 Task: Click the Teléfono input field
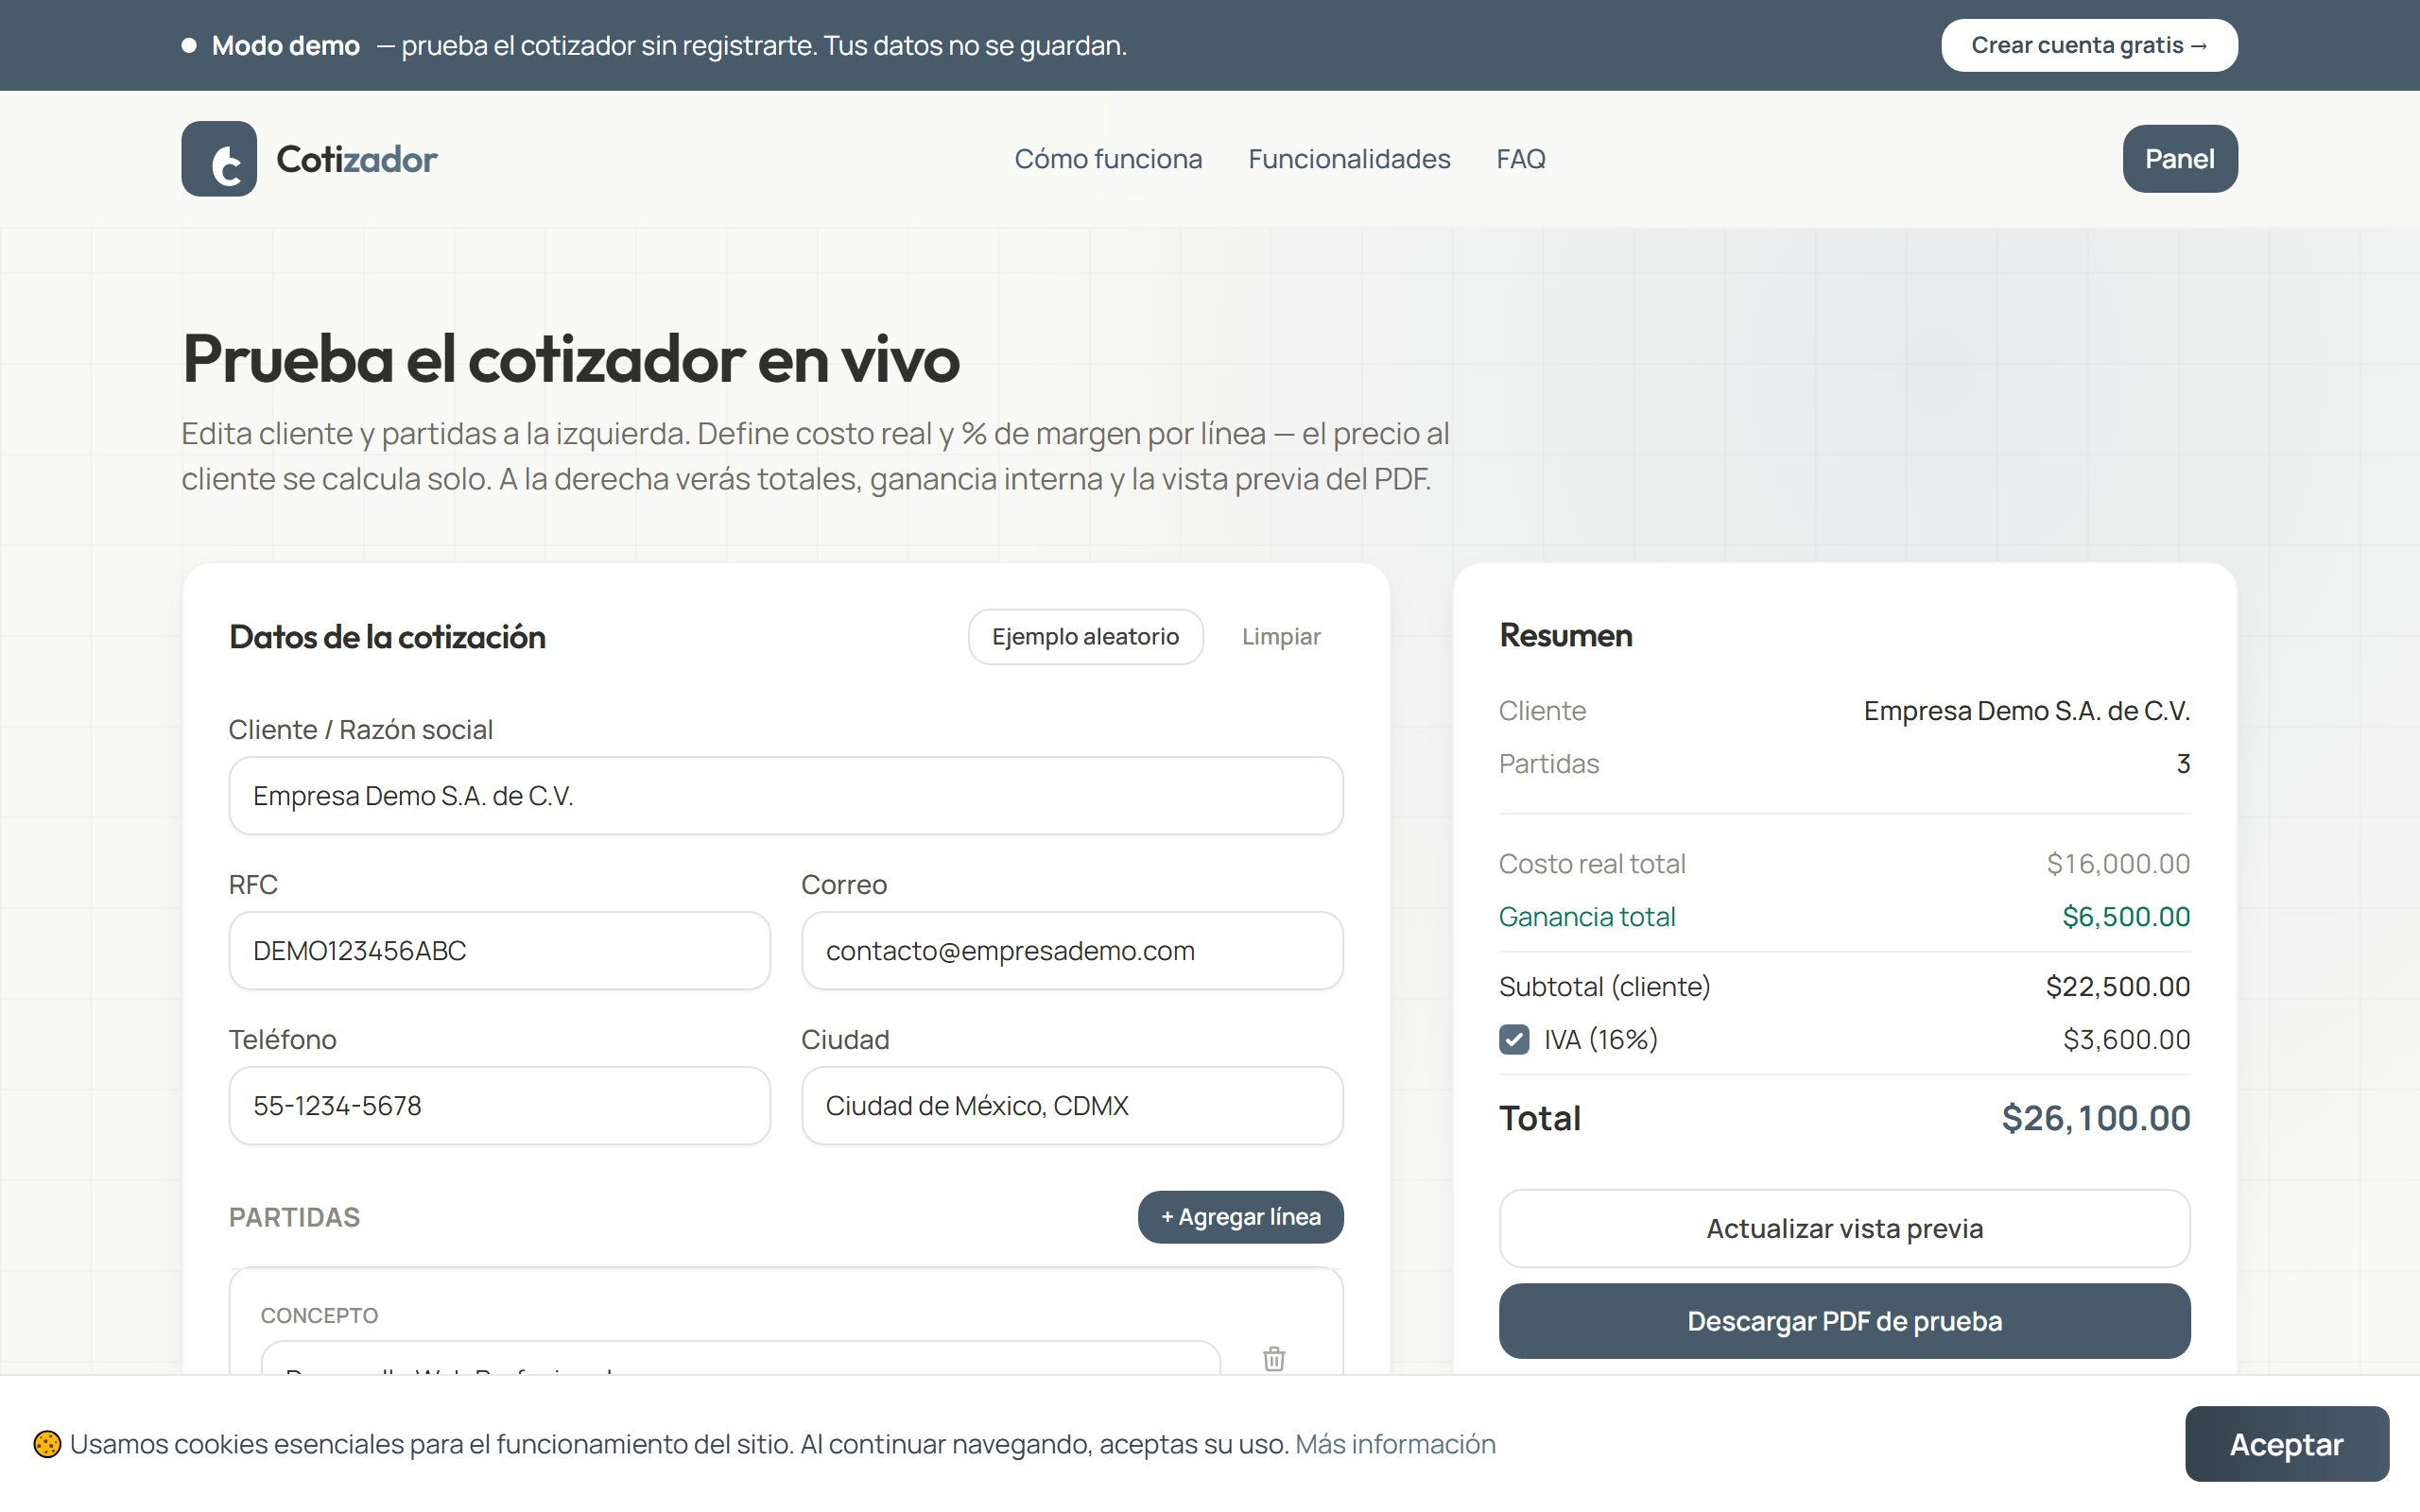click(499, 1106)
